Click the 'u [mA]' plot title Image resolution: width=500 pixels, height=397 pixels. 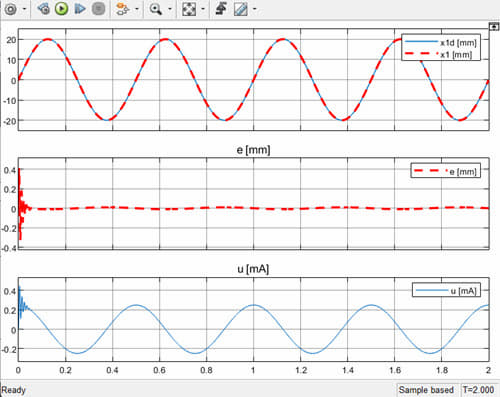point(253,269)
